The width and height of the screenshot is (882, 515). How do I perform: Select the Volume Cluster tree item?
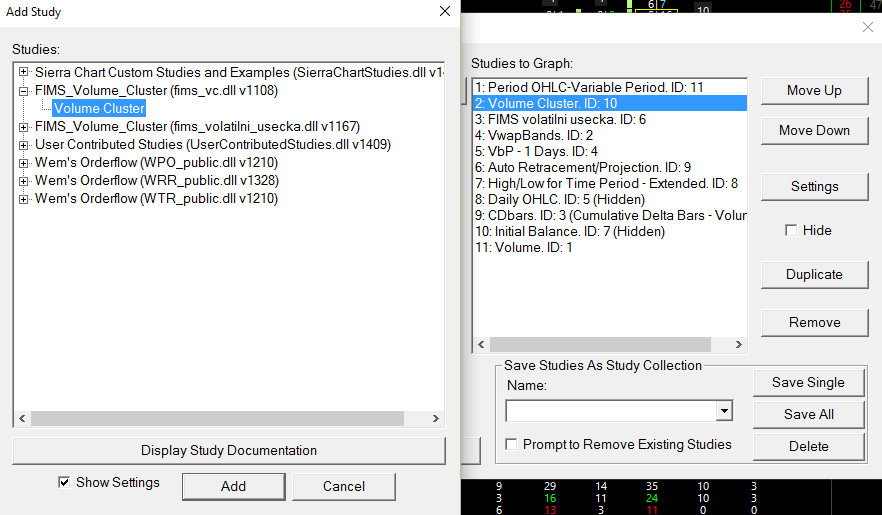pyautogui.click(x=99, y=108)
